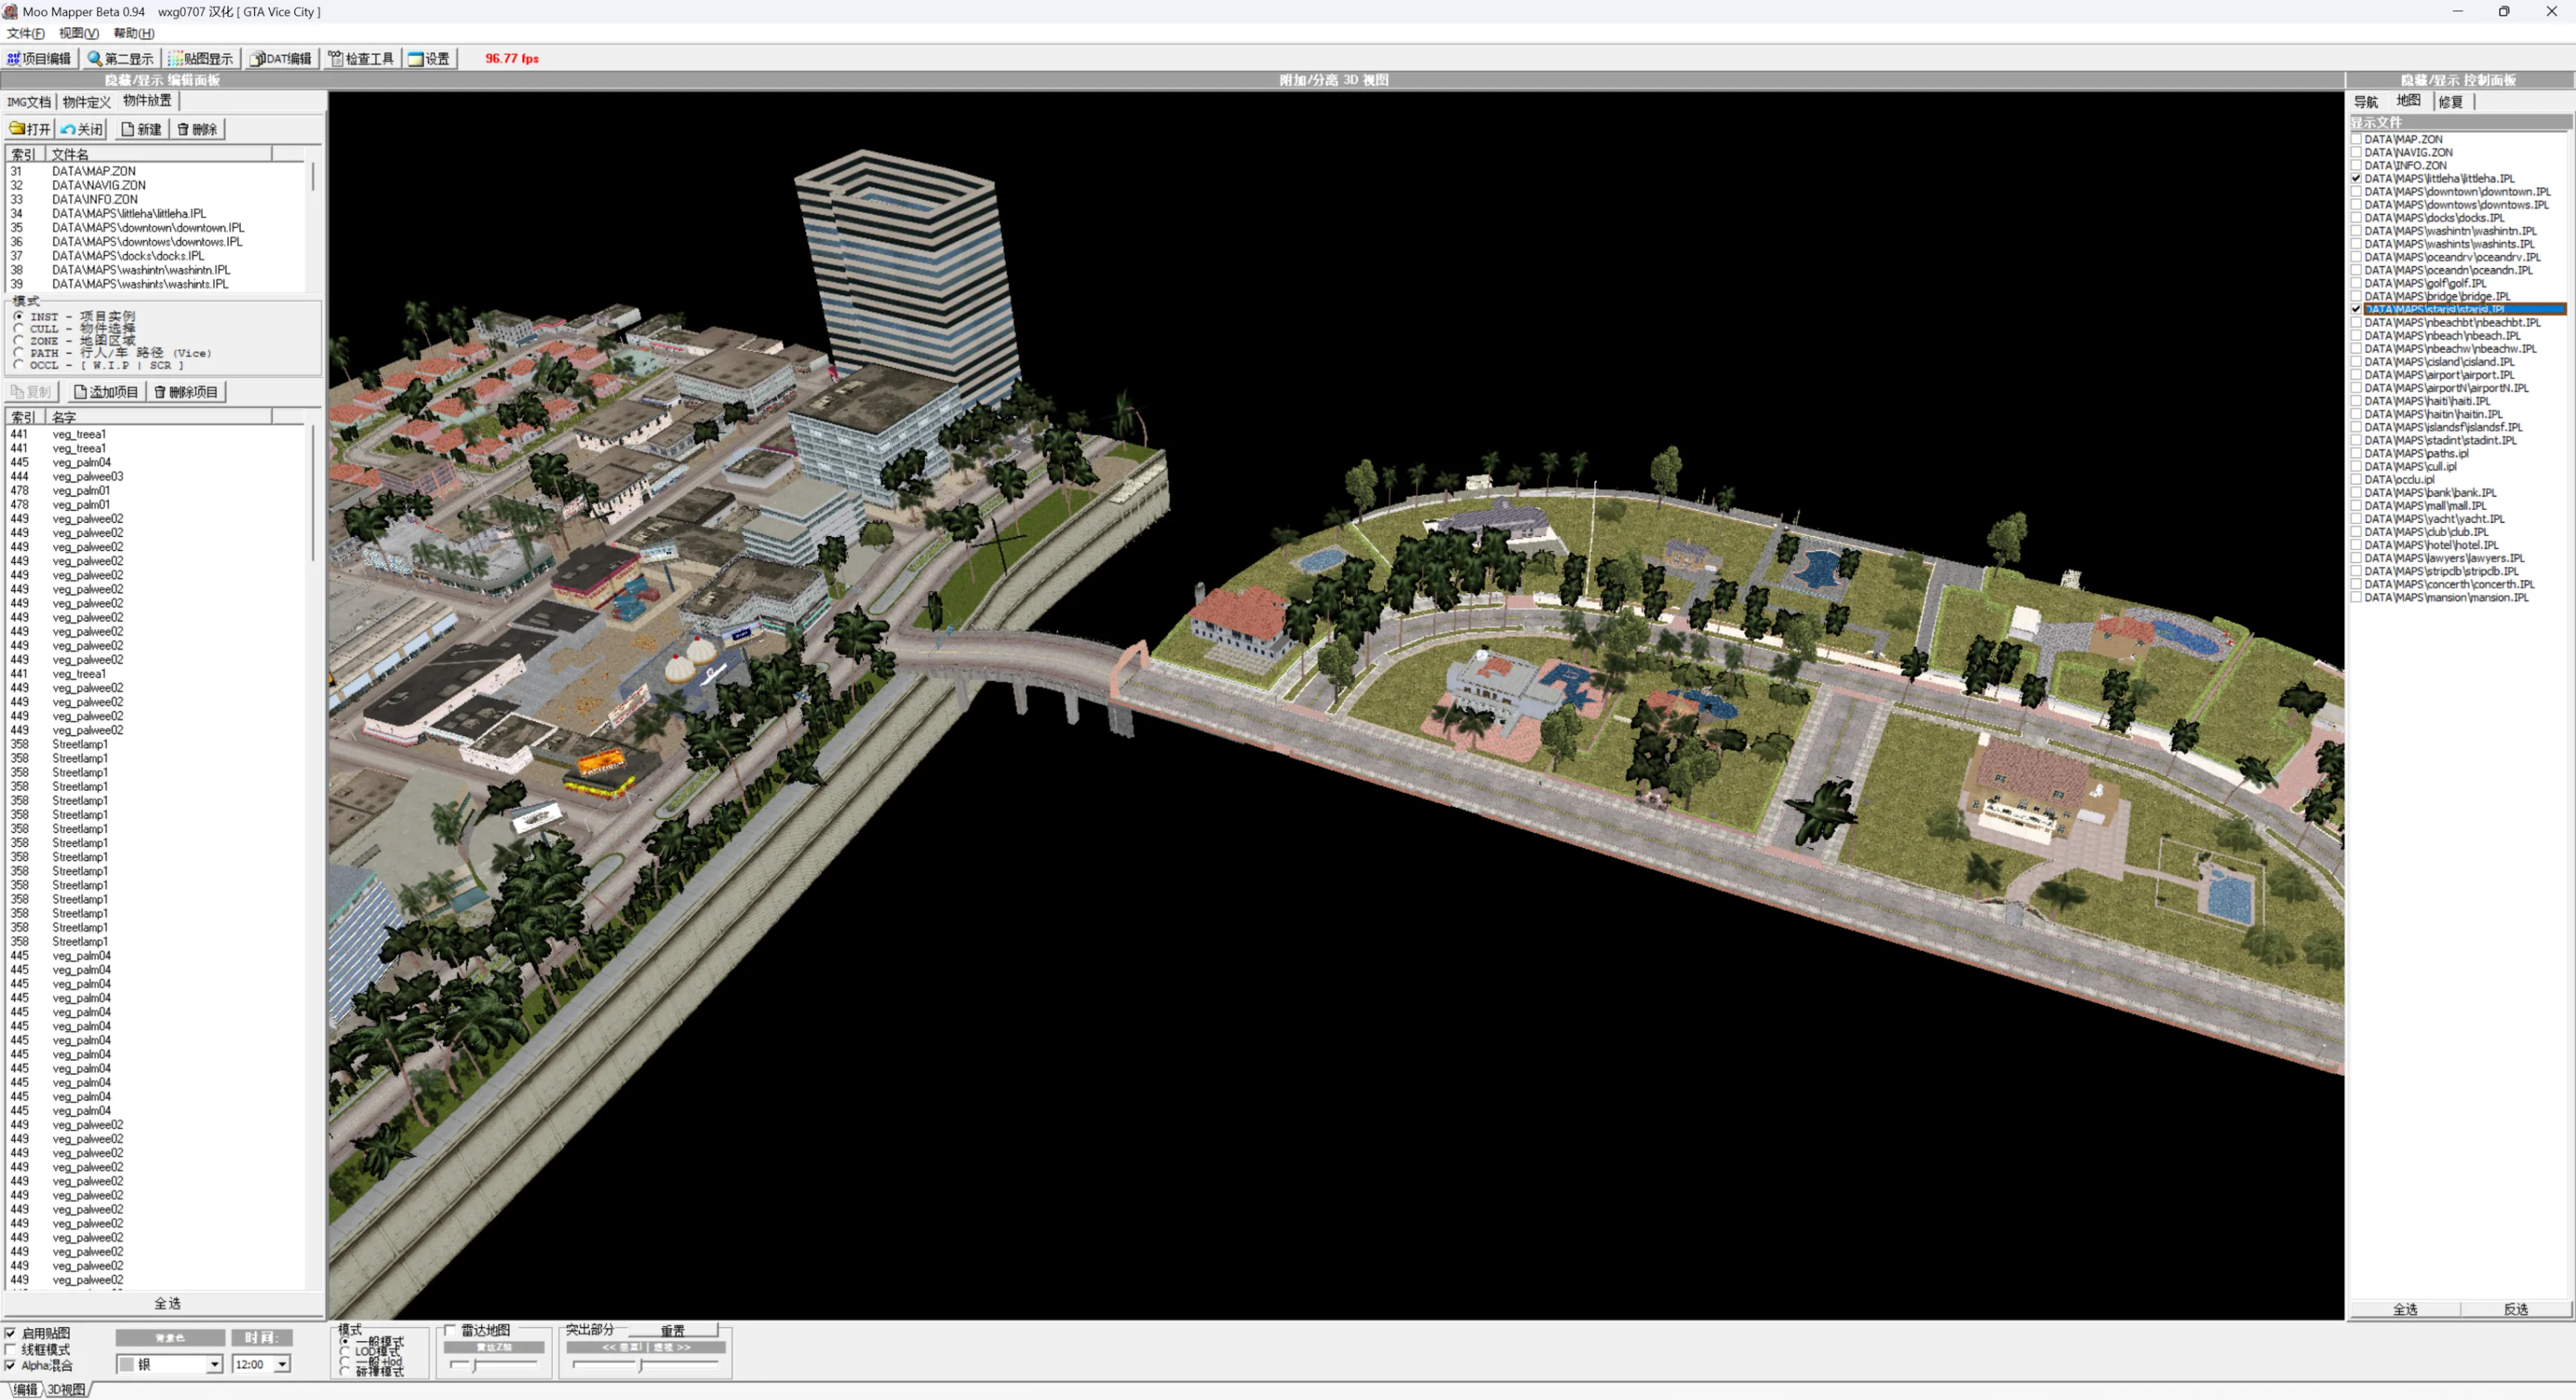Open the 帮助(H) menu
Viewport: 2576px width, 1400px height.
tap(133, 33)
